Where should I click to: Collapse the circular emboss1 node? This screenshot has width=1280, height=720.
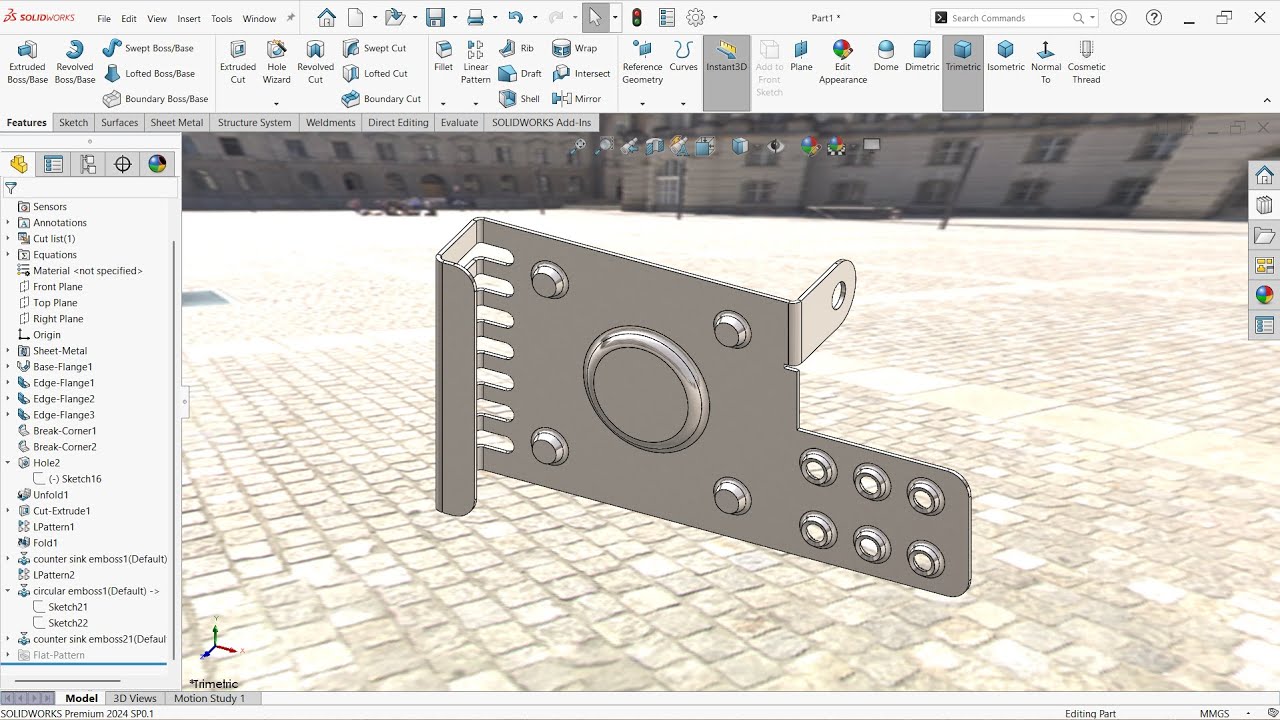coord(9,591)
